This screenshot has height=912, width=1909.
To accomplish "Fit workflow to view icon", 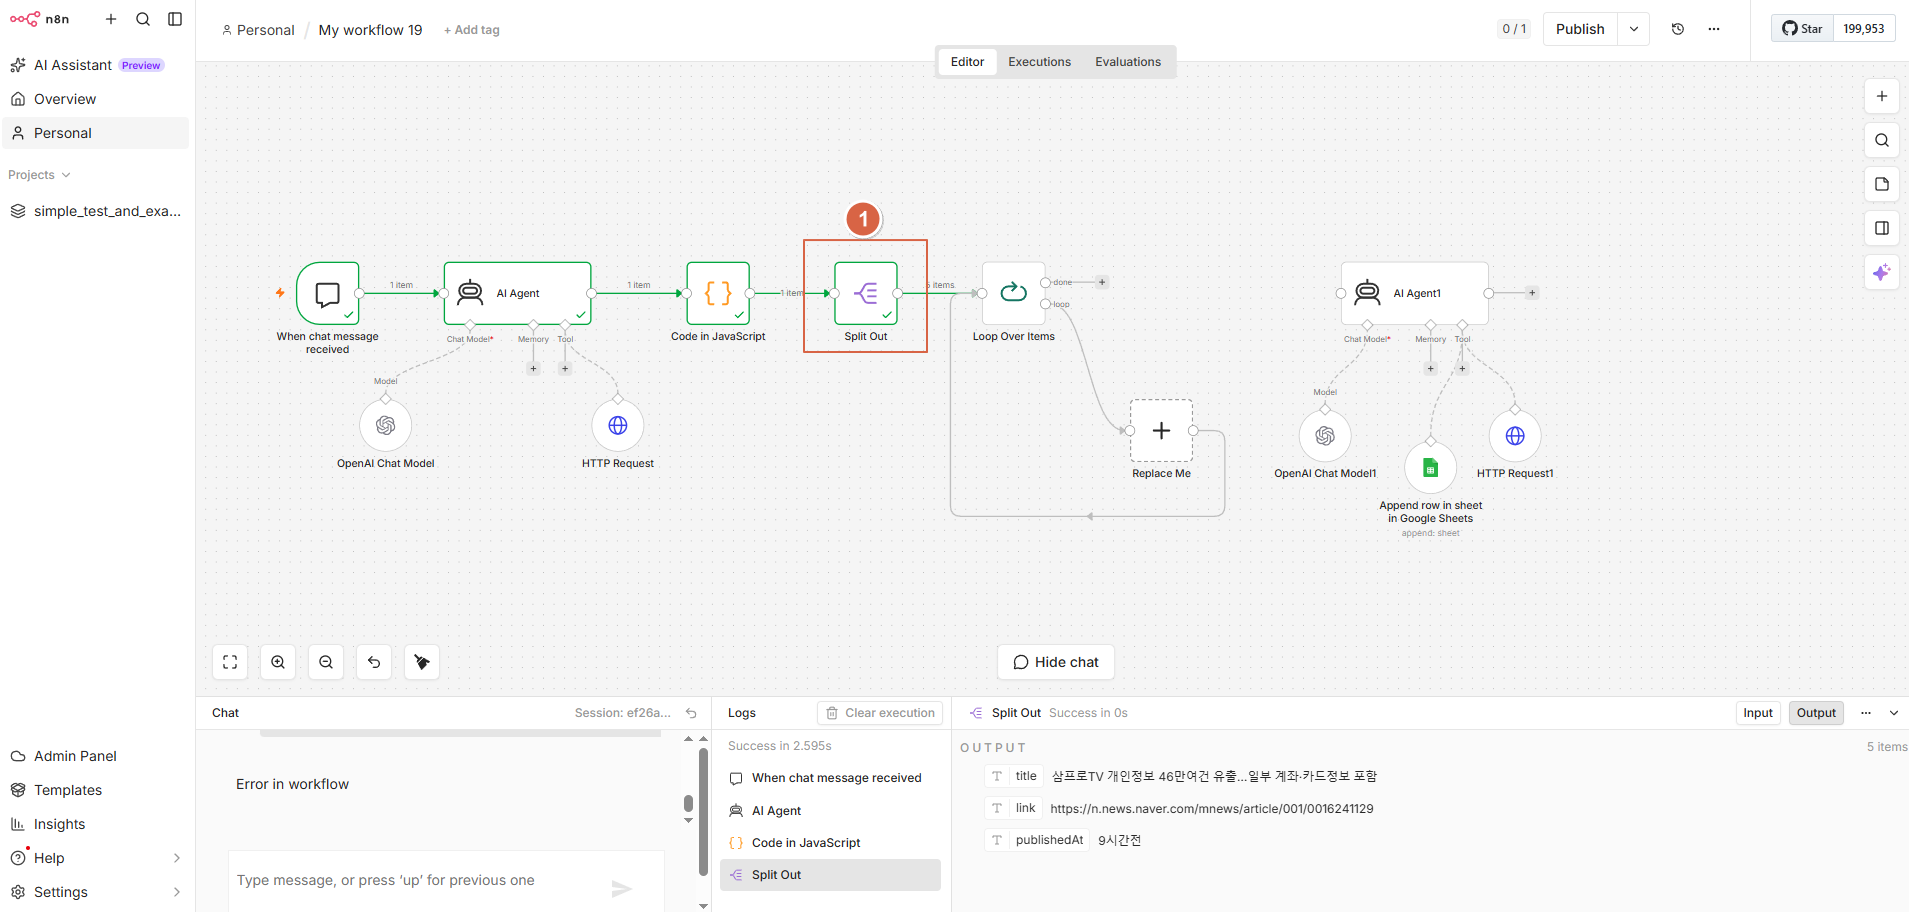I will click(x=230, y=662).
